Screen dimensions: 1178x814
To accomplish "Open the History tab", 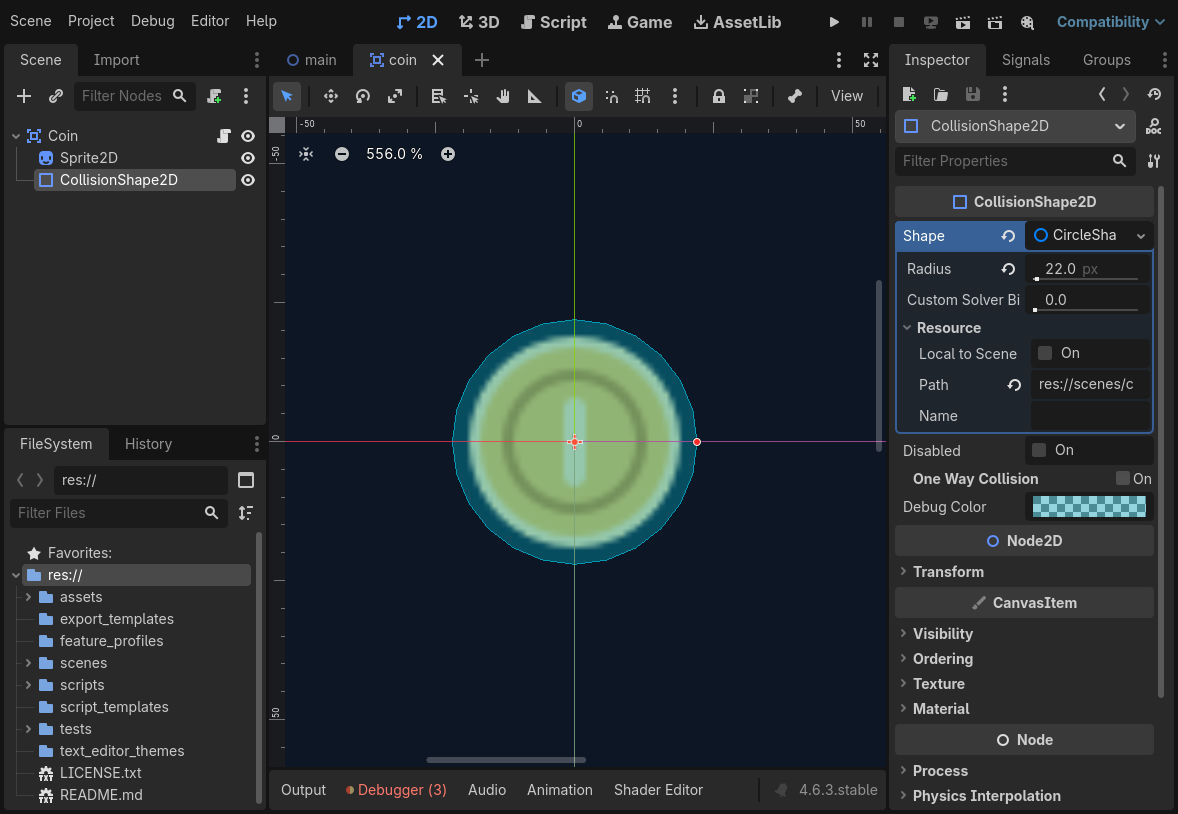I will tap(148, 444).
